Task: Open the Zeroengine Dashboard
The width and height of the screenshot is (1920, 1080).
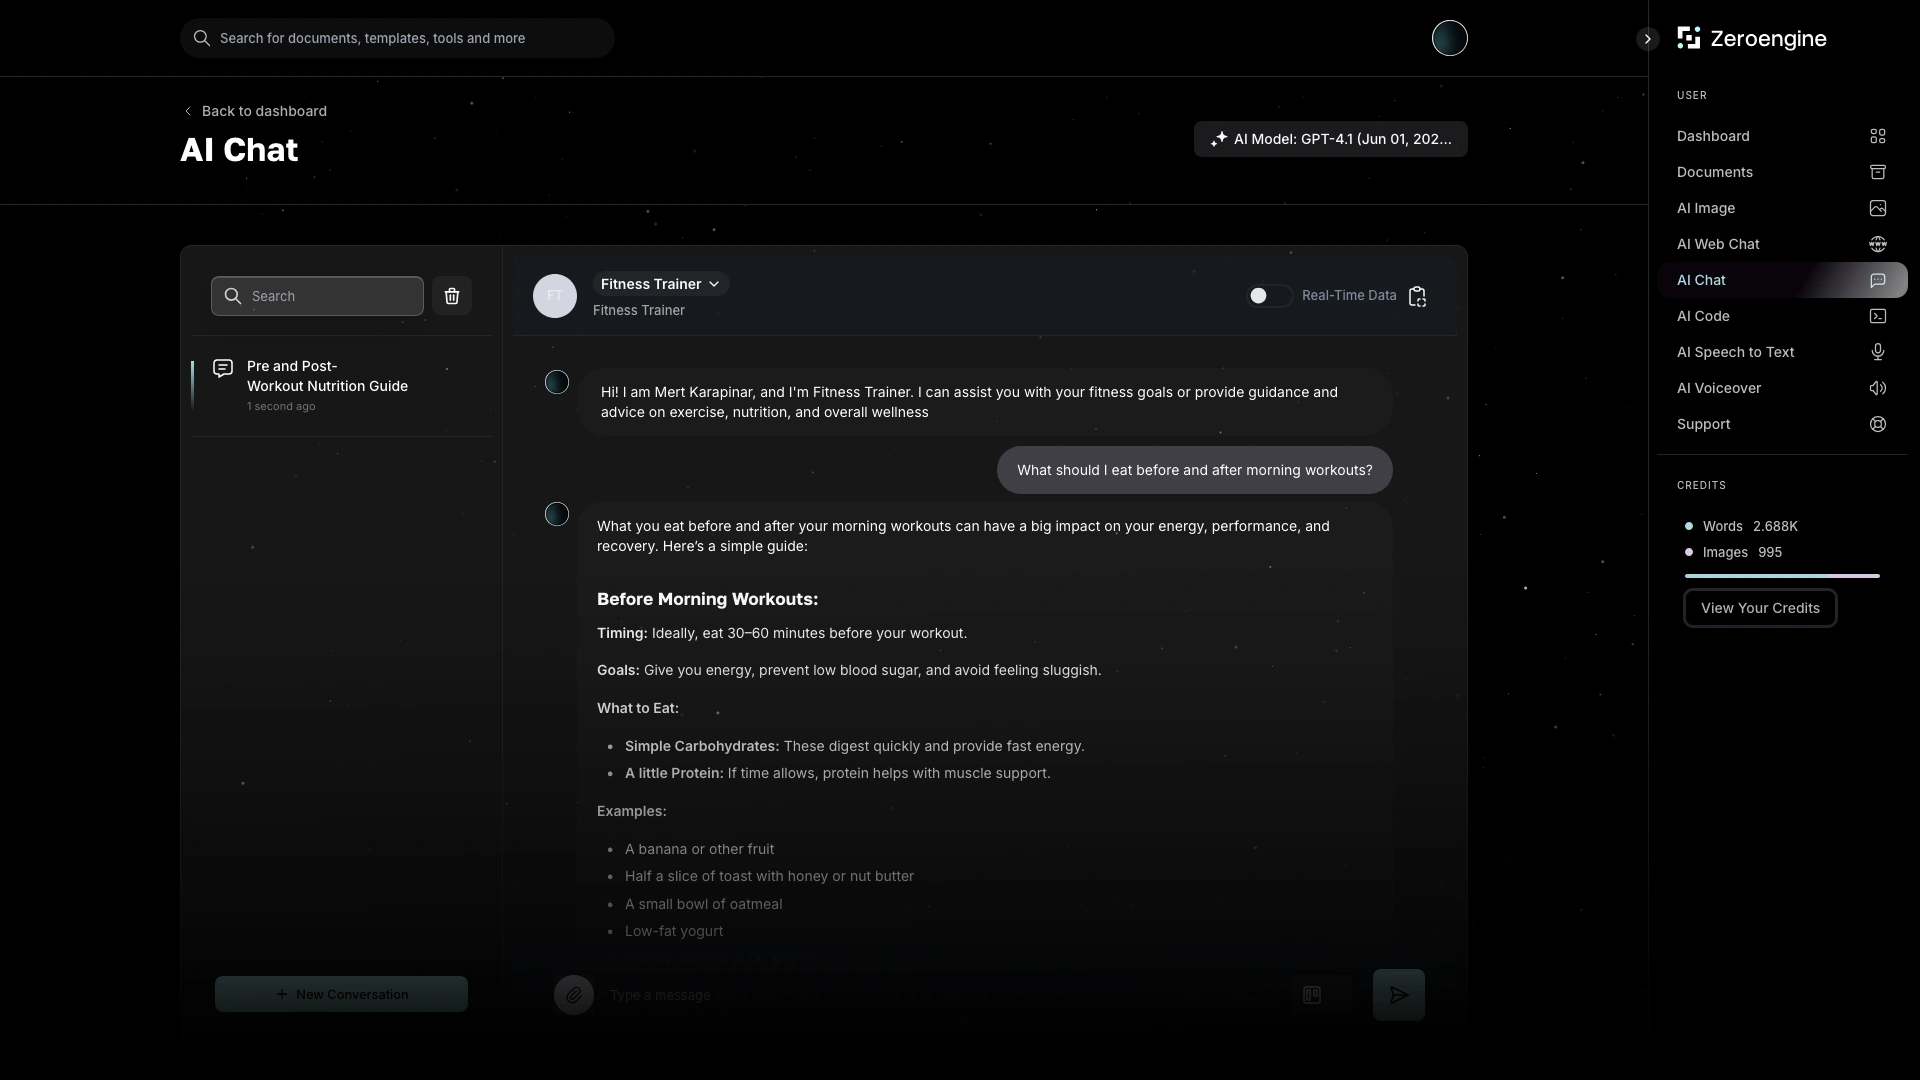Action: click(1712, 136)
